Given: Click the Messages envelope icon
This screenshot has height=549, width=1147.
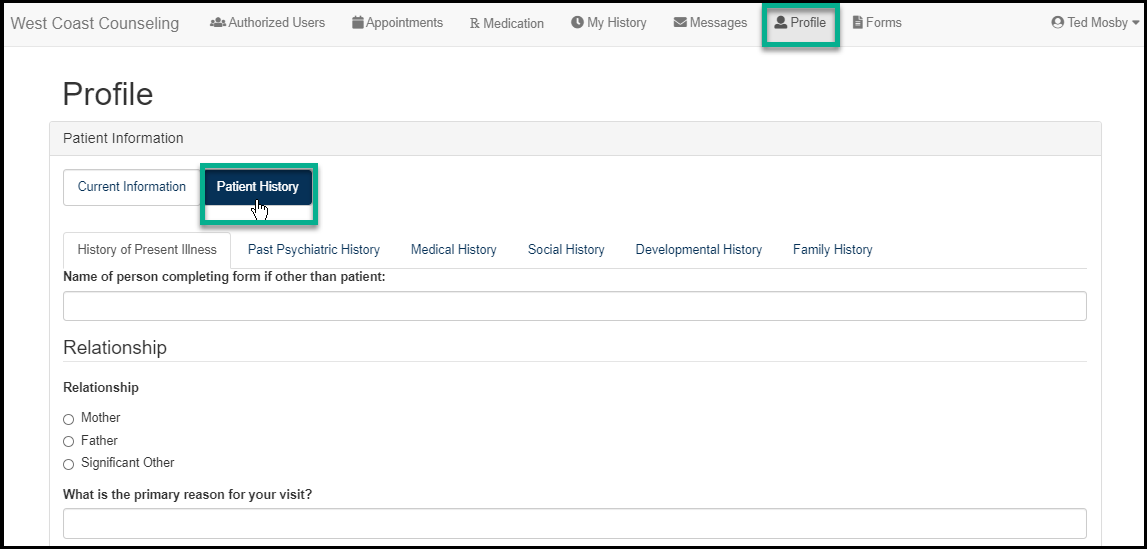Looking at the screenshot, I should 680,23.
